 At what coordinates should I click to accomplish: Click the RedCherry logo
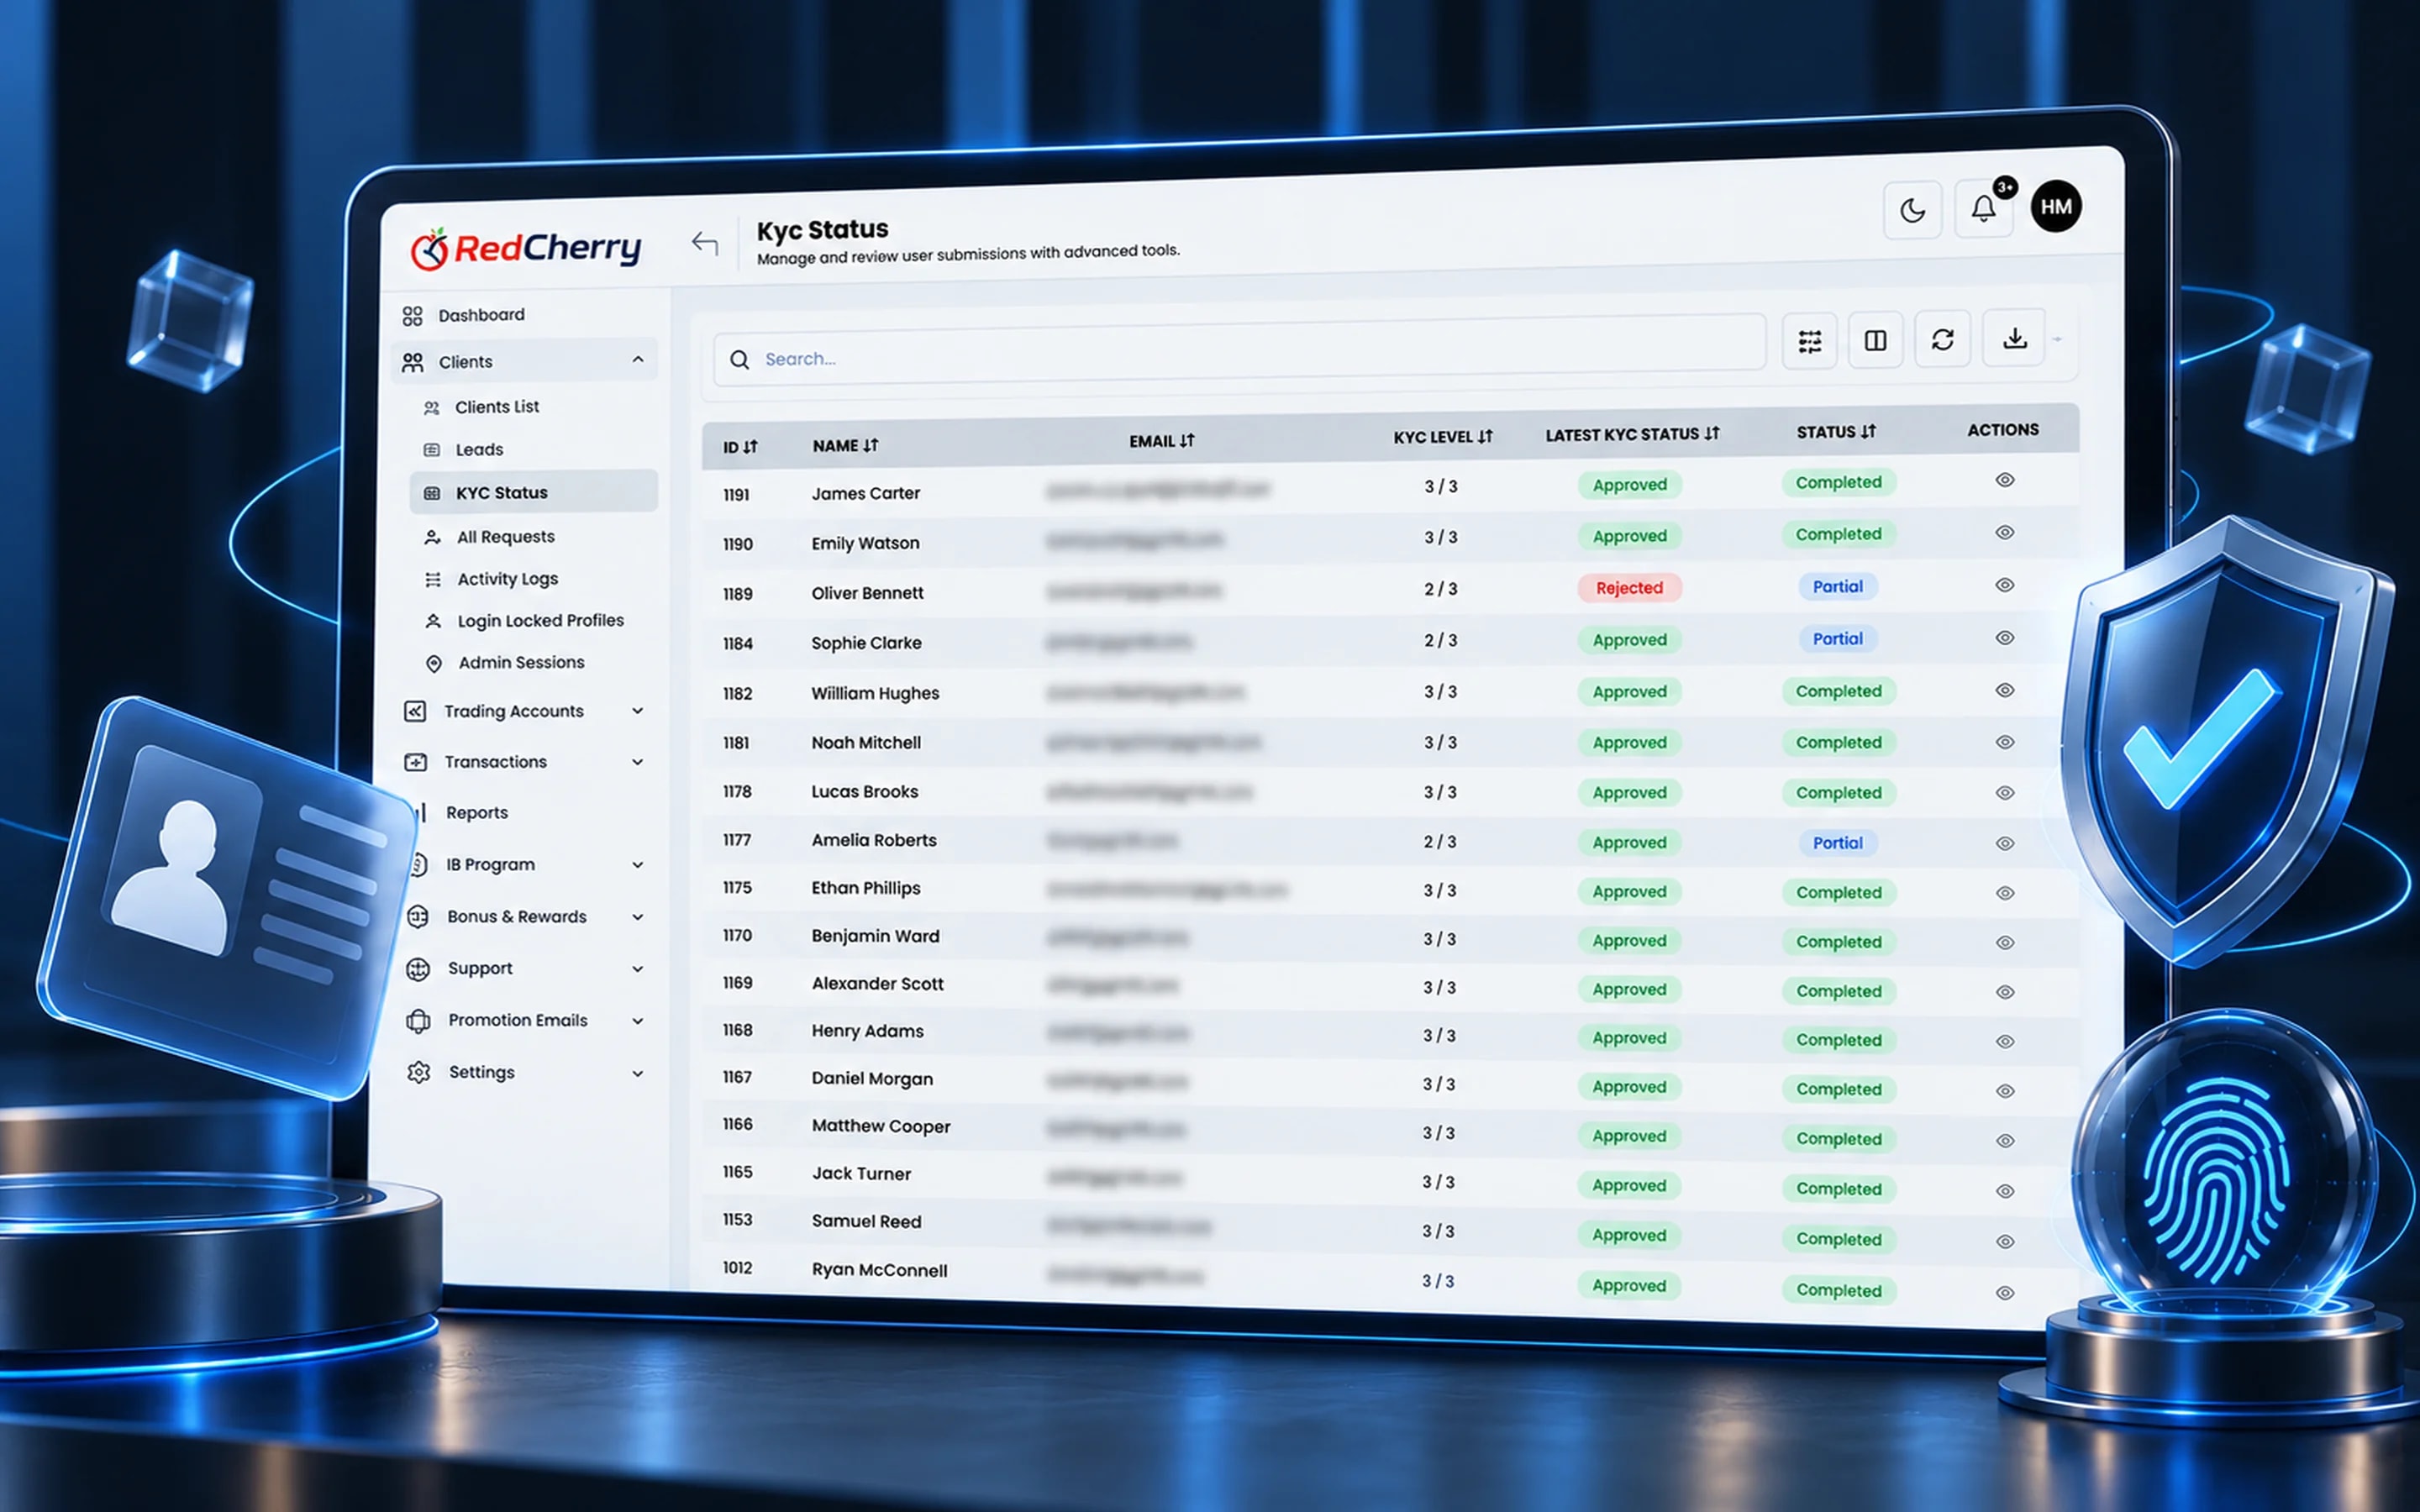pos(526,248)
